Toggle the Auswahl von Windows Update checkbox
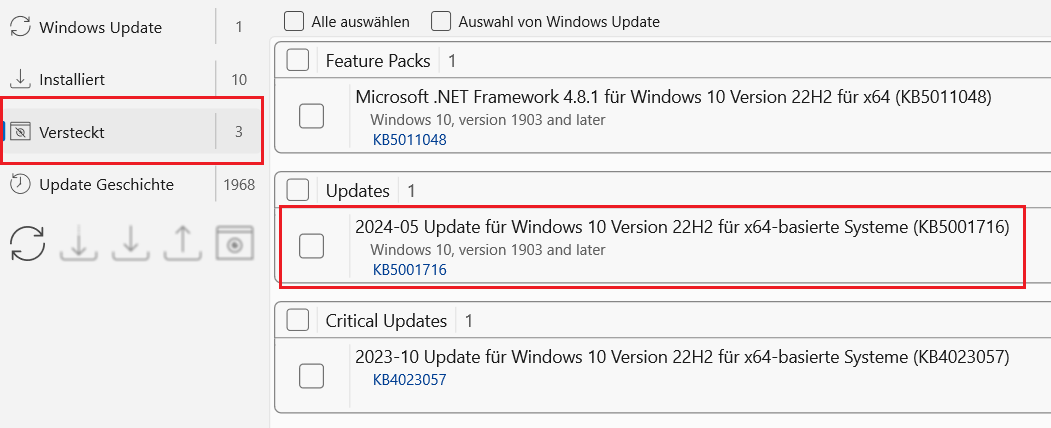The image size is (1051, 428). pyautogui.click(x=441, y=21)
